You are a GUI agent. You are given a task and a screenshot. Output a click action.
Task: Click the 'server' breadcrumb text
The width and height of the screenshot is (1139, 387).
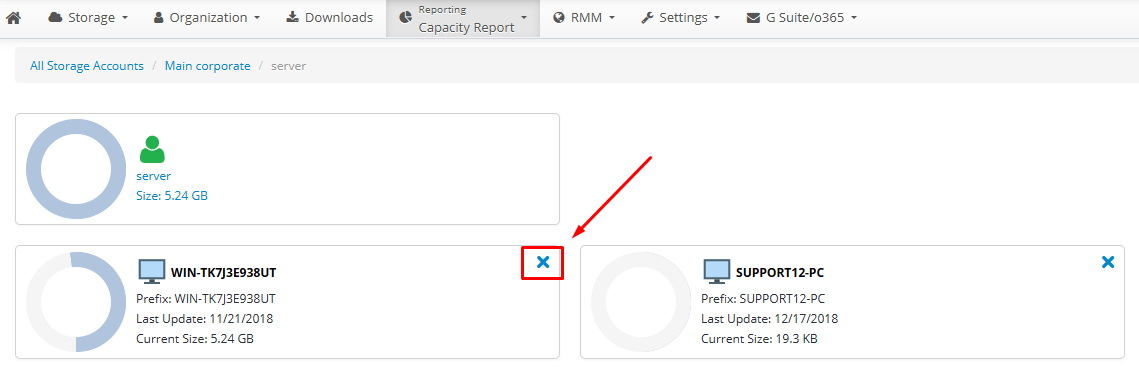pos(288,66)
